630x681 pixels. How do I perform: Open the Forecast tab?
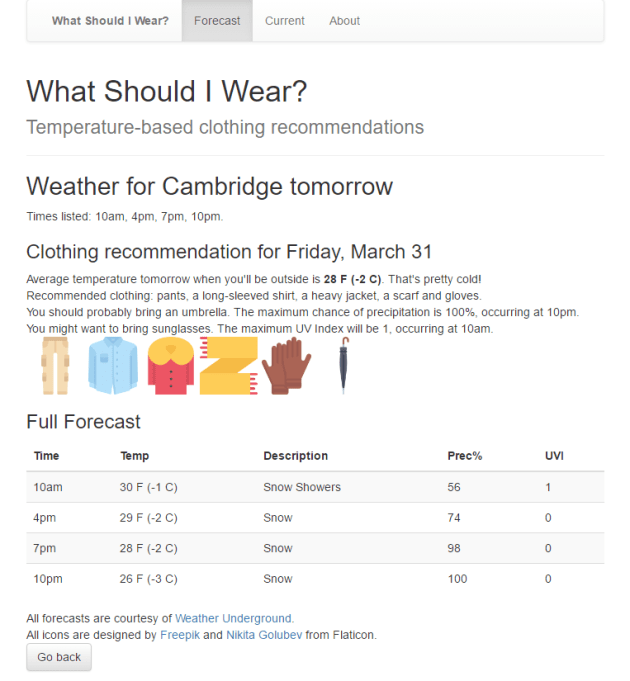(217, 21)
